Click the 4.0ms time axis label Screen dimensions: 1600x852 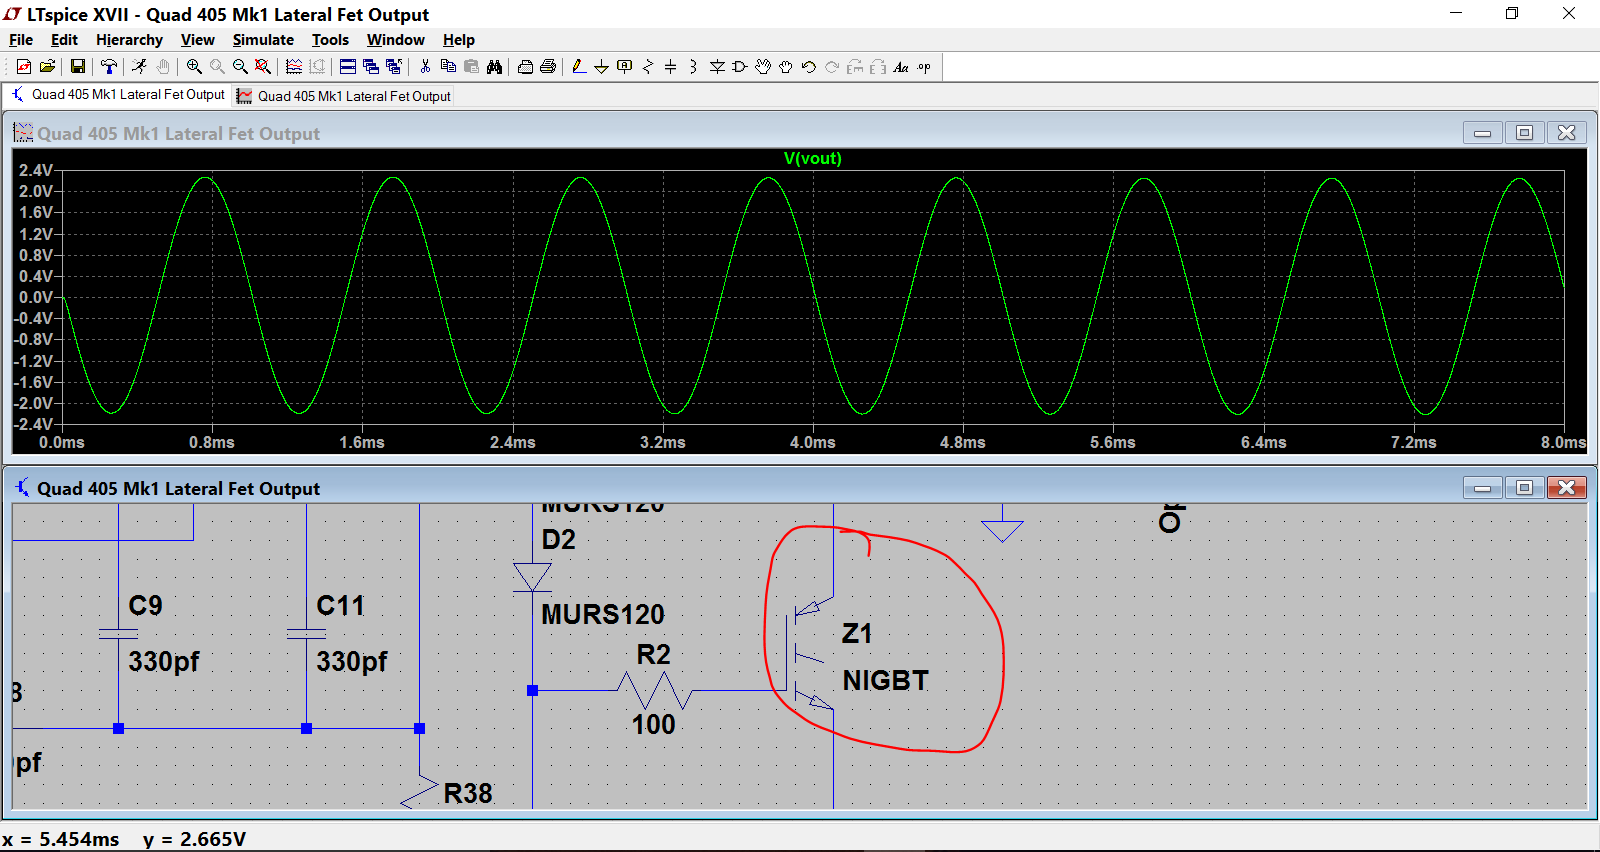(x=813, y=442)
